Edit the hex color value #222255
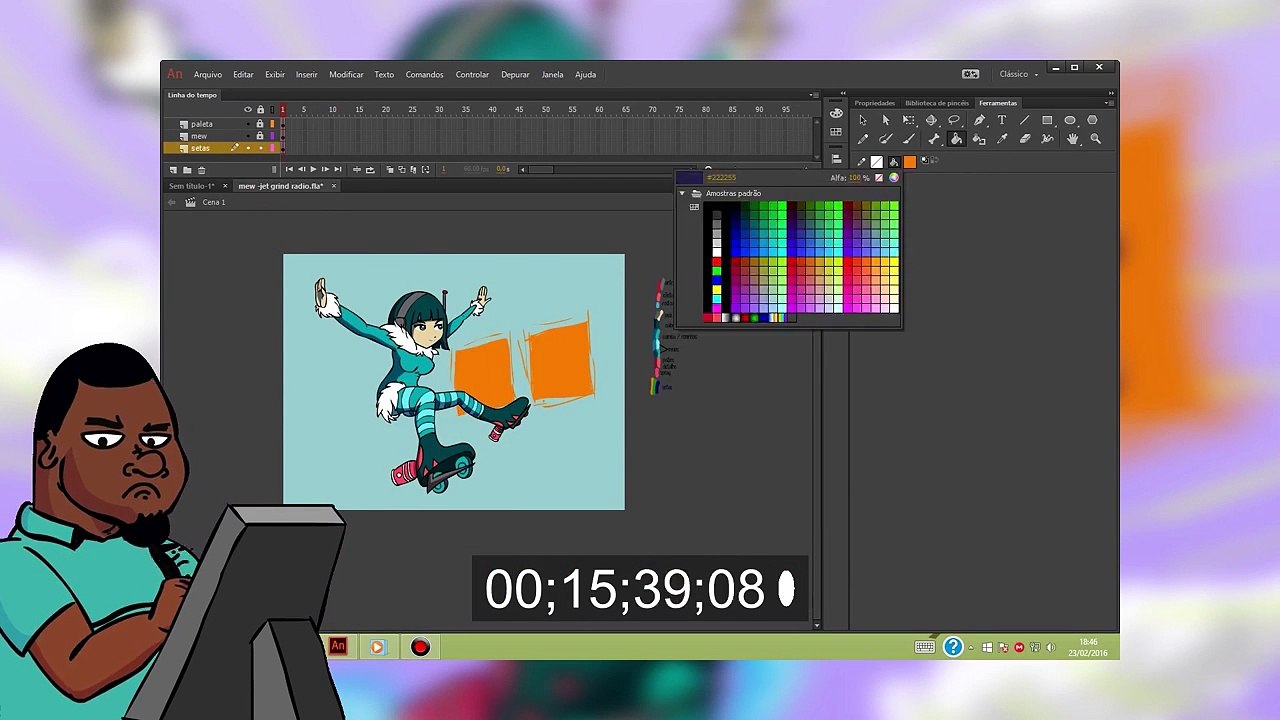The height and width of the screenshot is (720, 1280). pyautogui.click(x=722, y=178)
